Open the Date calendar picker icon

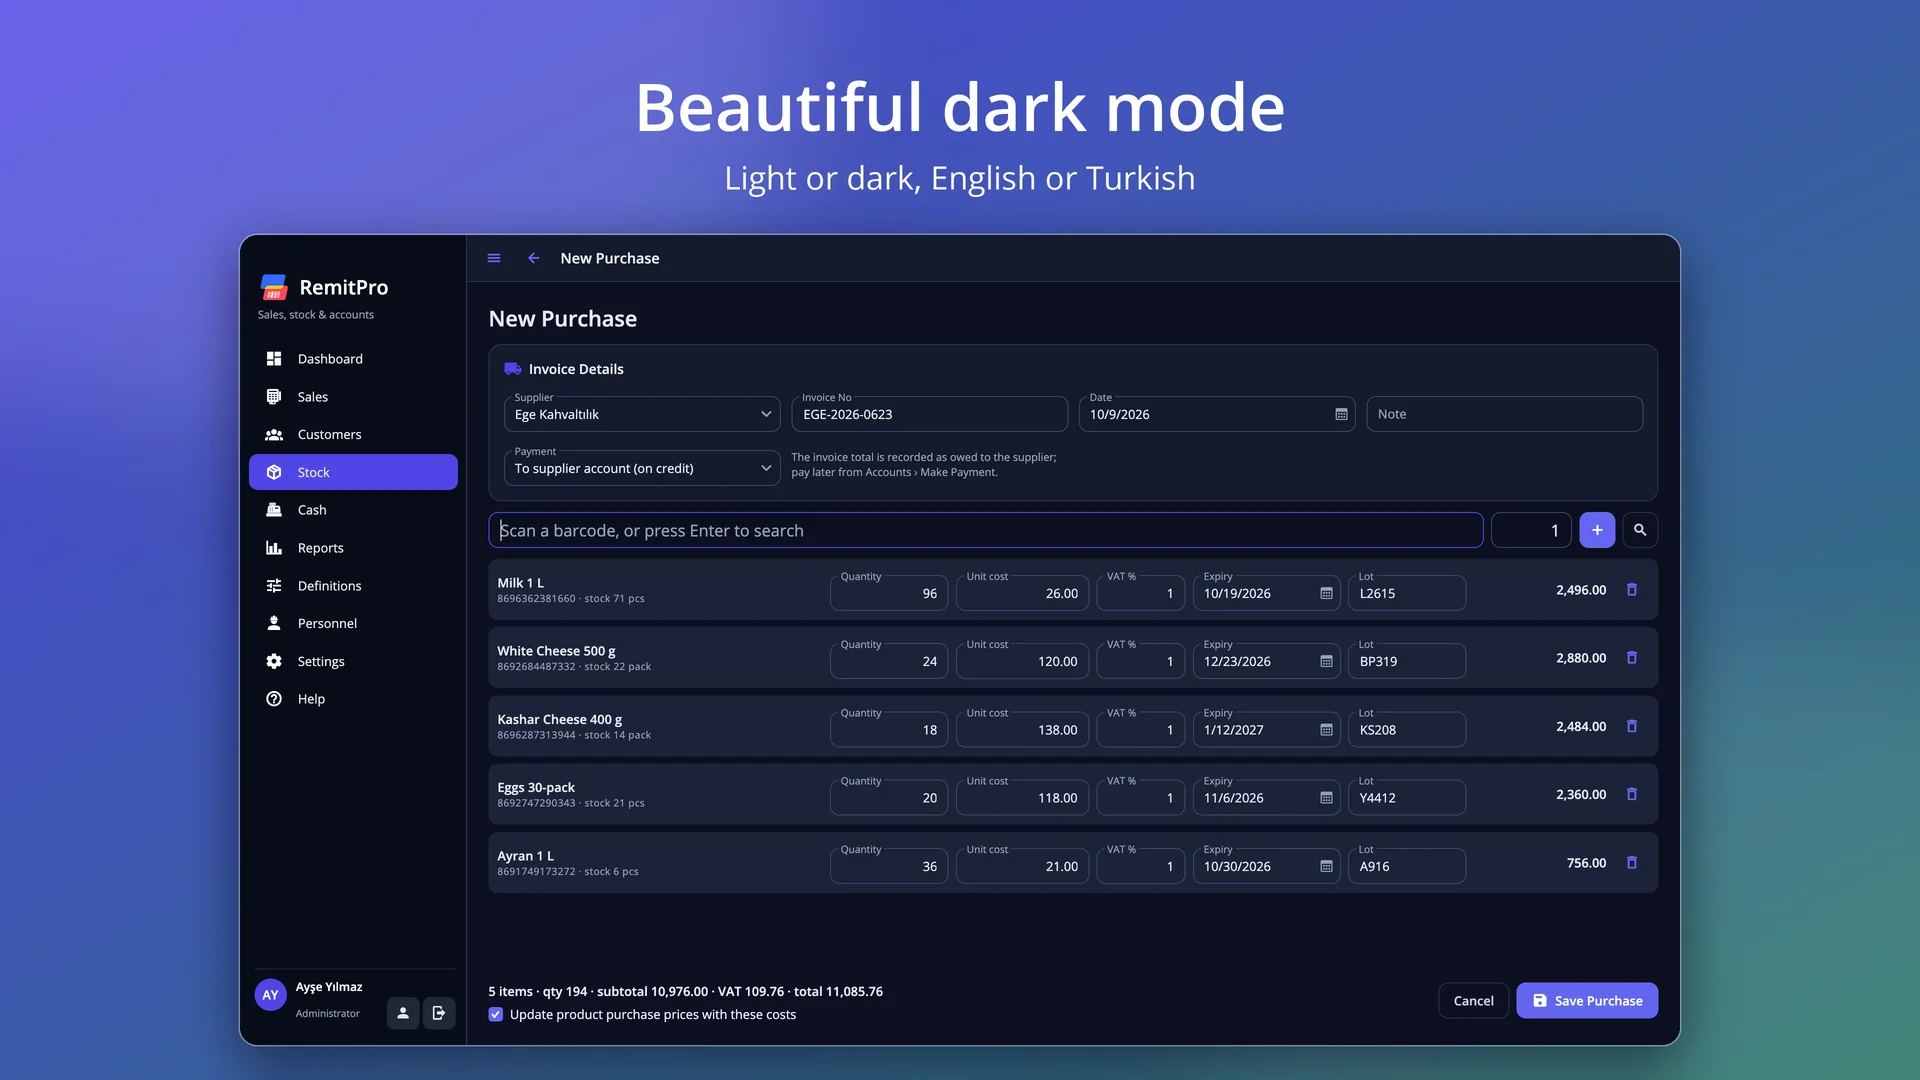1341,414
